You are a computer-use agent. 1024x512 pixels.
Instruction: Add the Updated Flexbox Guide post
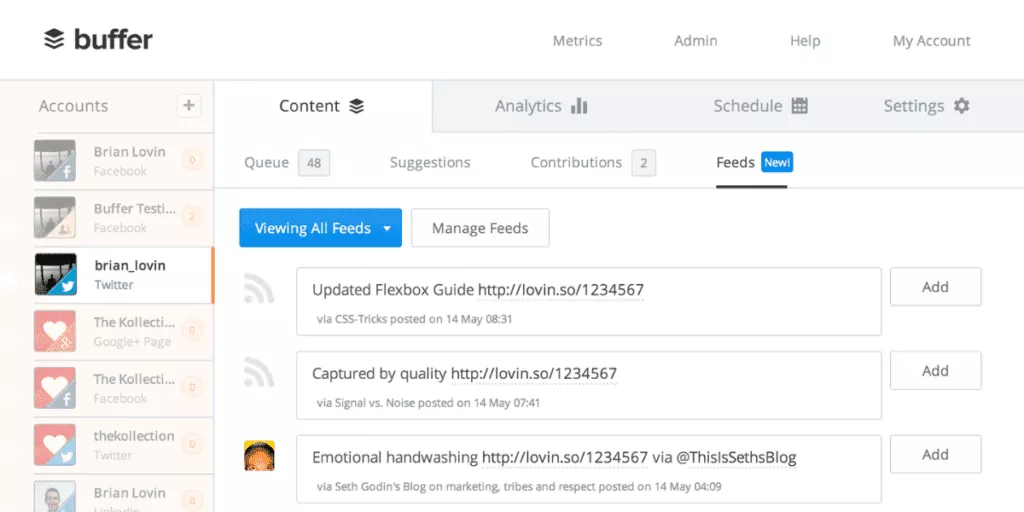click(935, 287)
